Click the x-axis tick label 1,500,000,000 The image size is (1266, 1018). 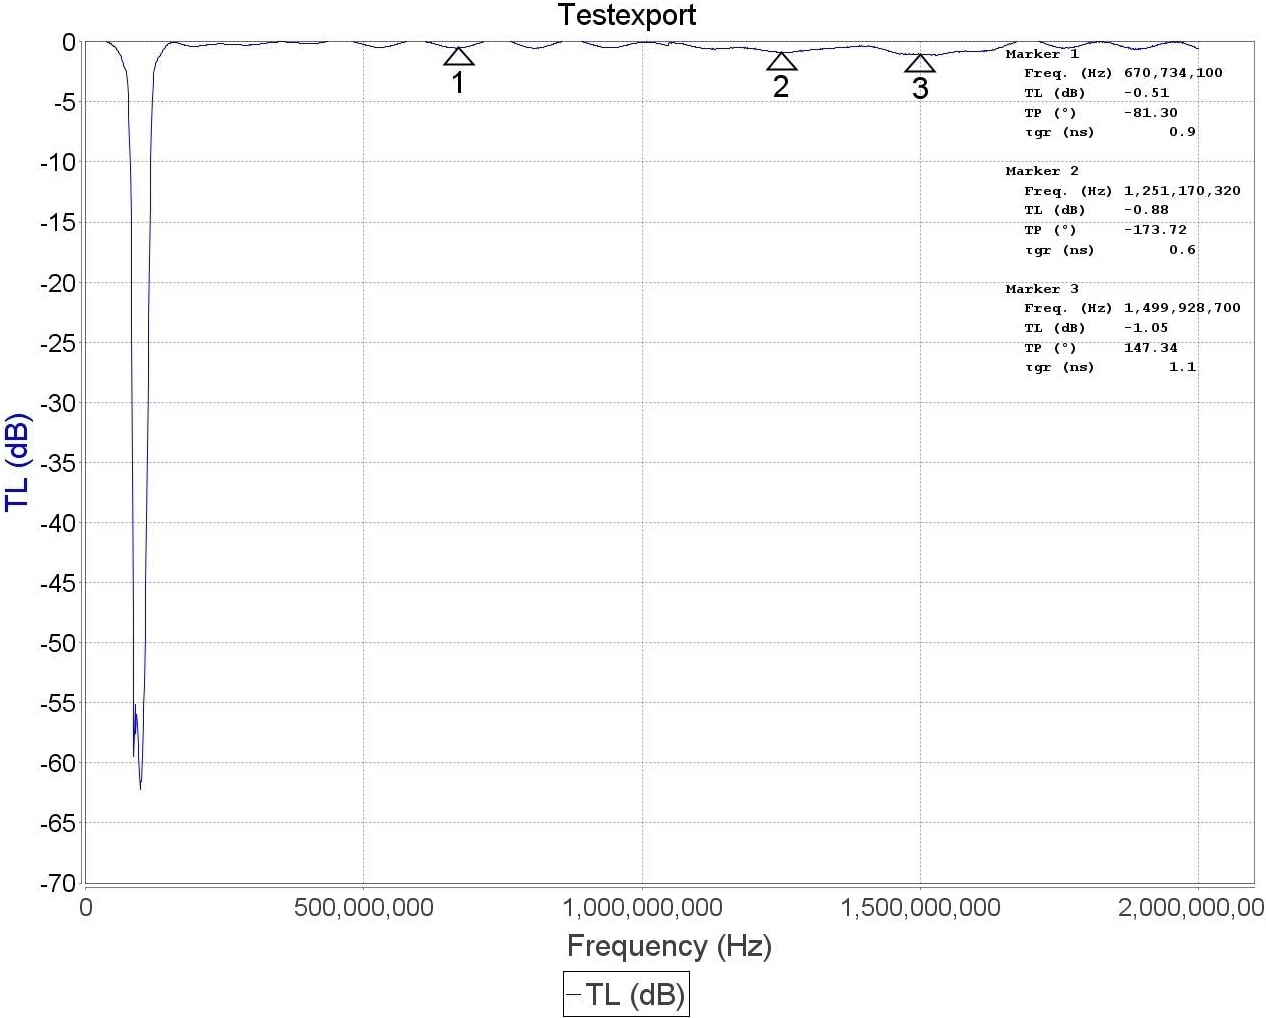pos(920,907)
